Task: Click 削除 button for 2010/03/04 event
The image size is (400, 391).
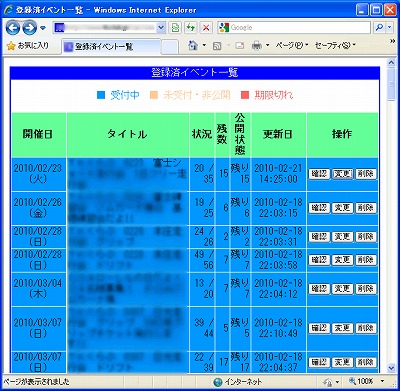Action: pos(366,289)
